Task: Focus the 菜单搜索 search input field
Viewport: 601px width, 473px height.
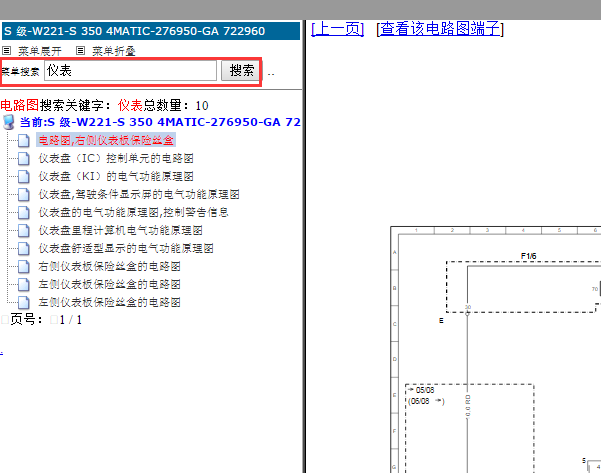Action: [130, 71]
